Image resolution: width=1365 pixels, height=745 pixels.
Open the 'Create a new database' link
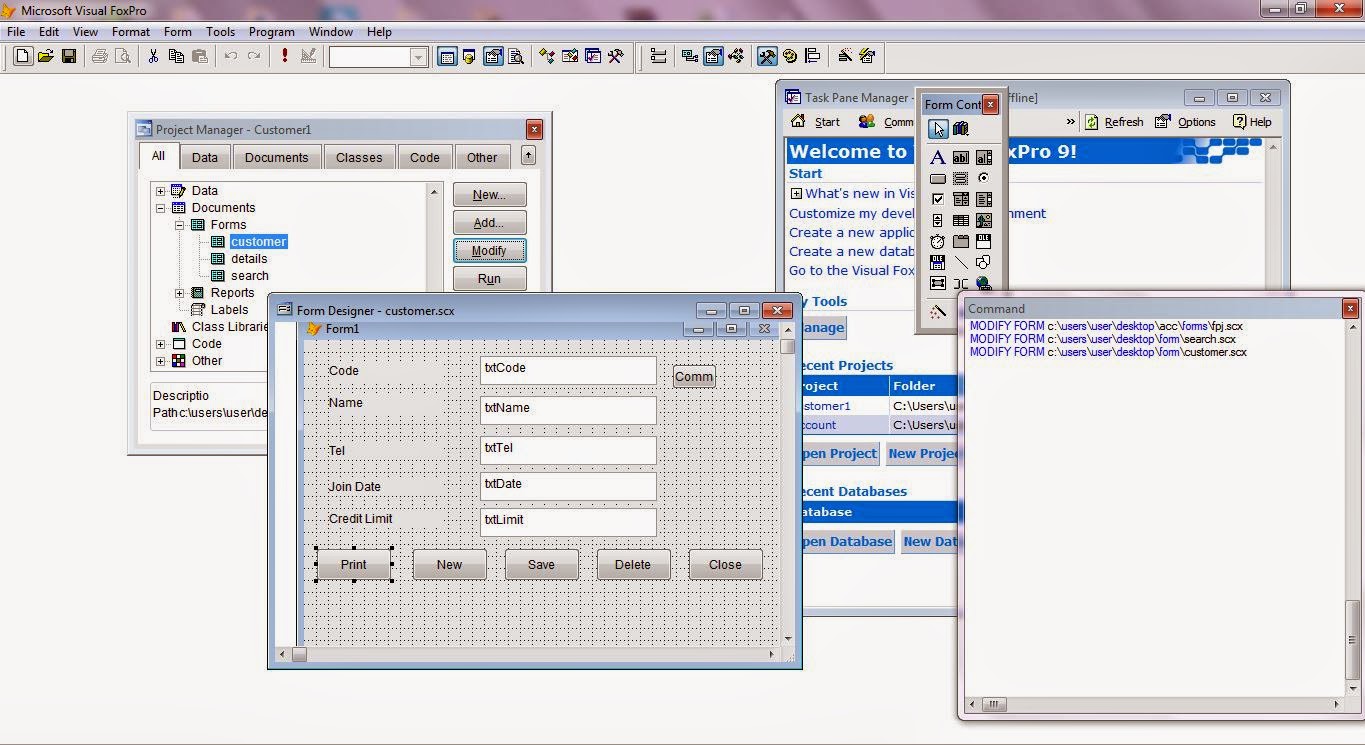(x=851, y=251)
